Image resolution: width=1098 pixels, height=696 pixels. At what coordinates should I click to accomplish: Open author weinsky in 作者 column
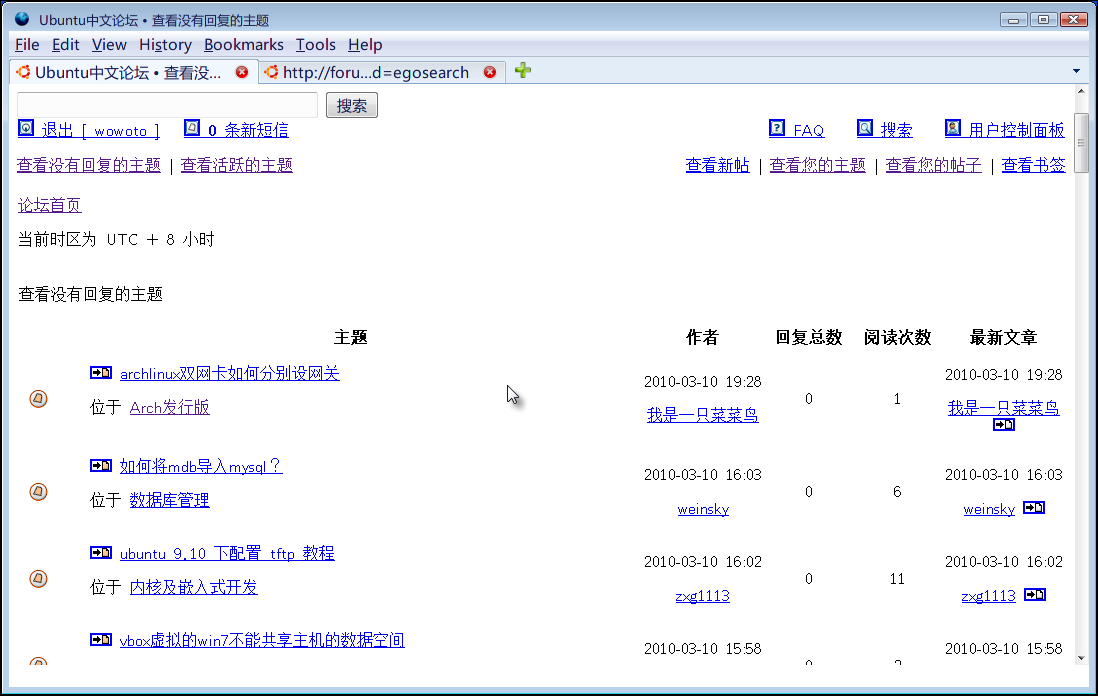point(703,509)
